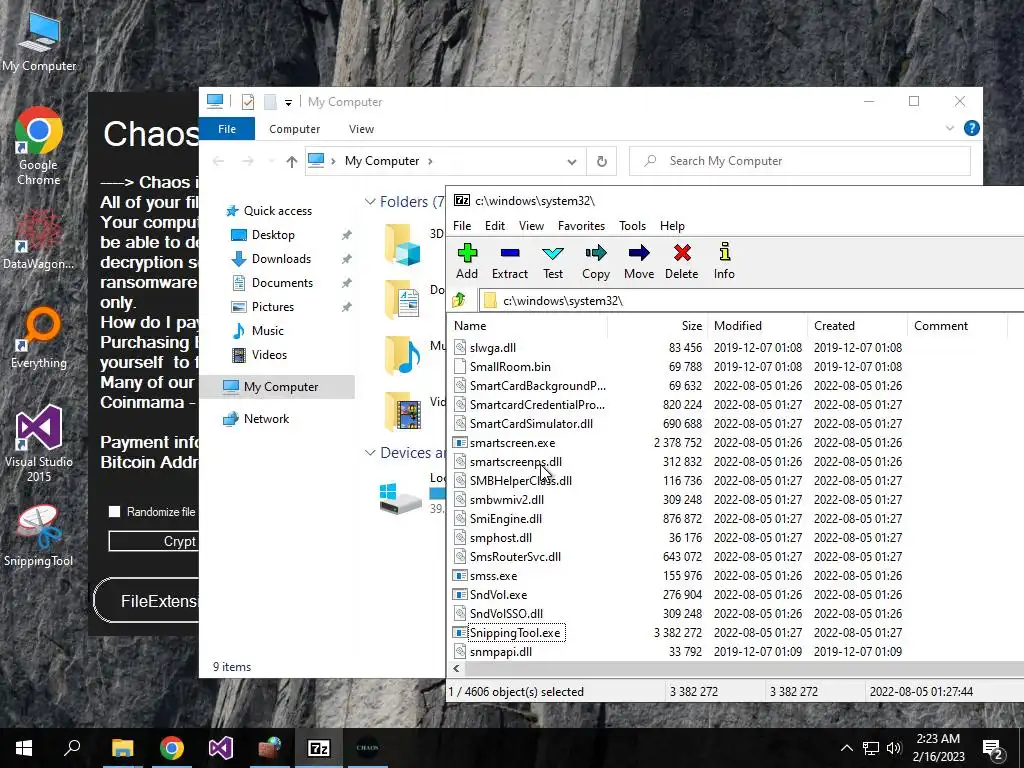Open the 7-Zip View menu
Screen dimensions: 1024x768
(x=531, y=225)
